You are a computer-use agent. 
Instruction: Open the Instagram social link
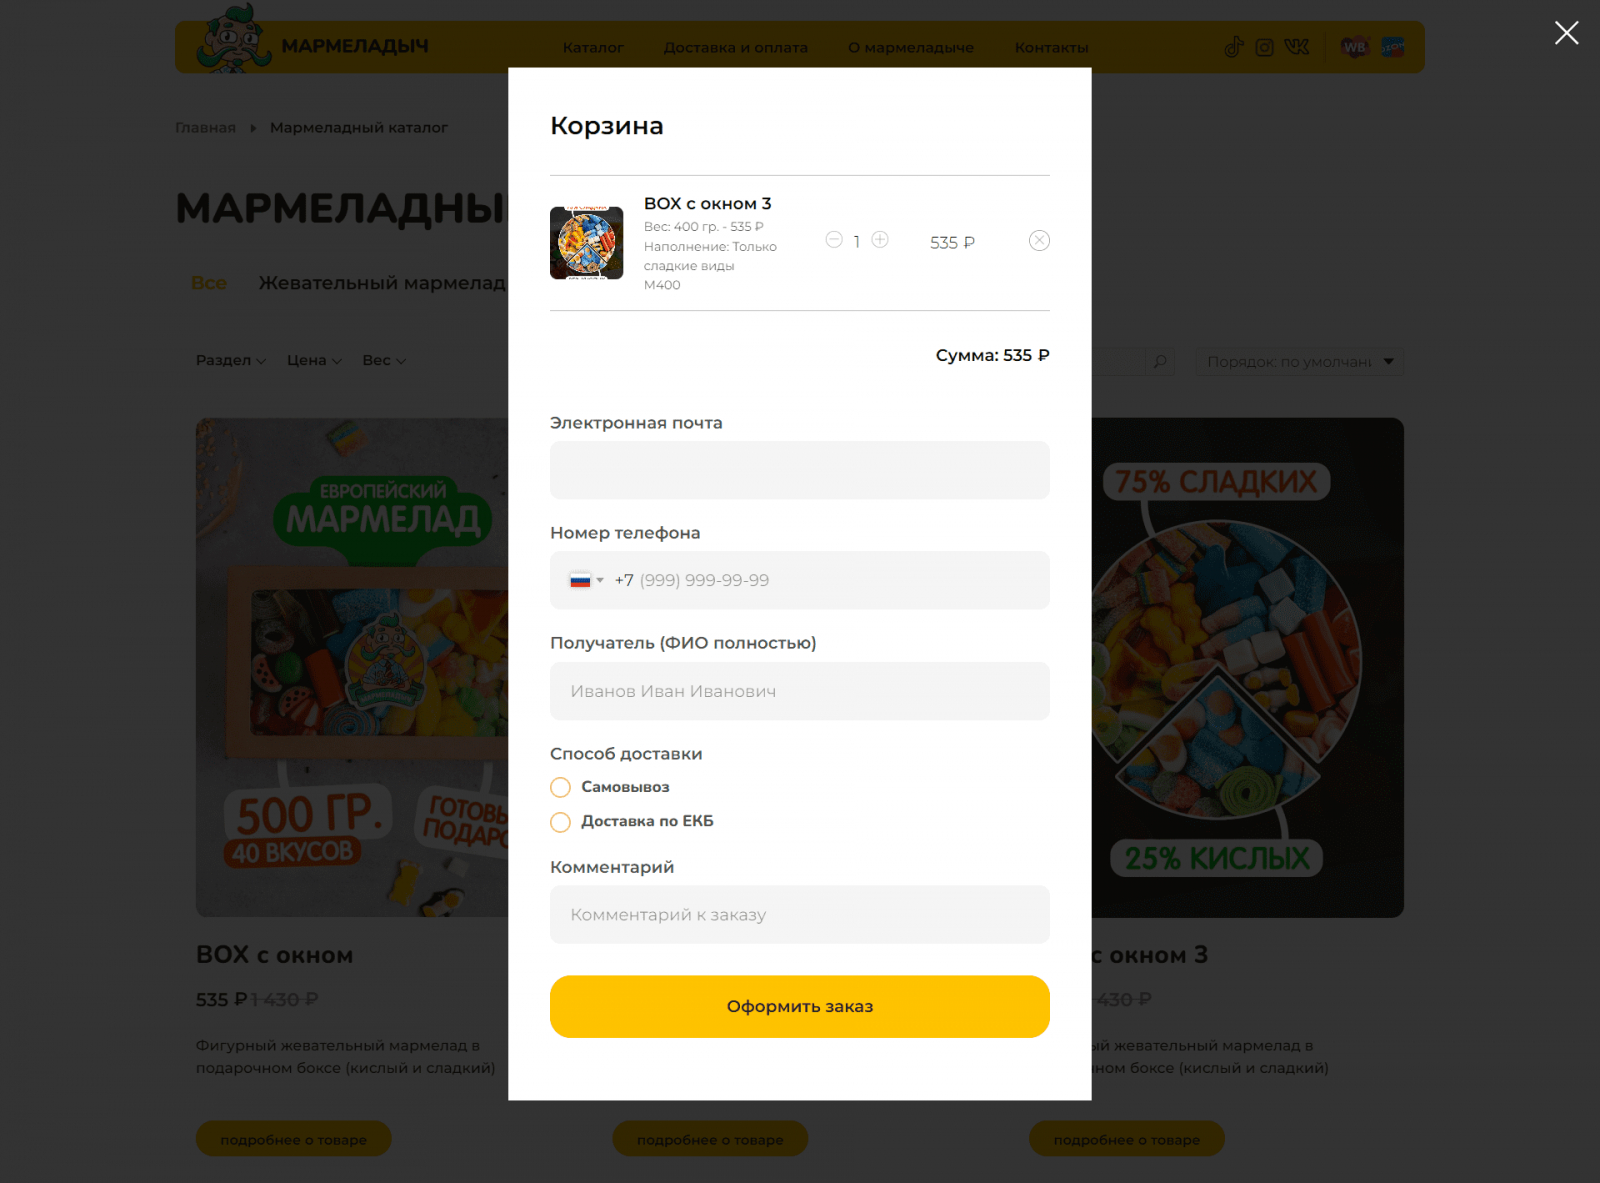click(1264, 47)
